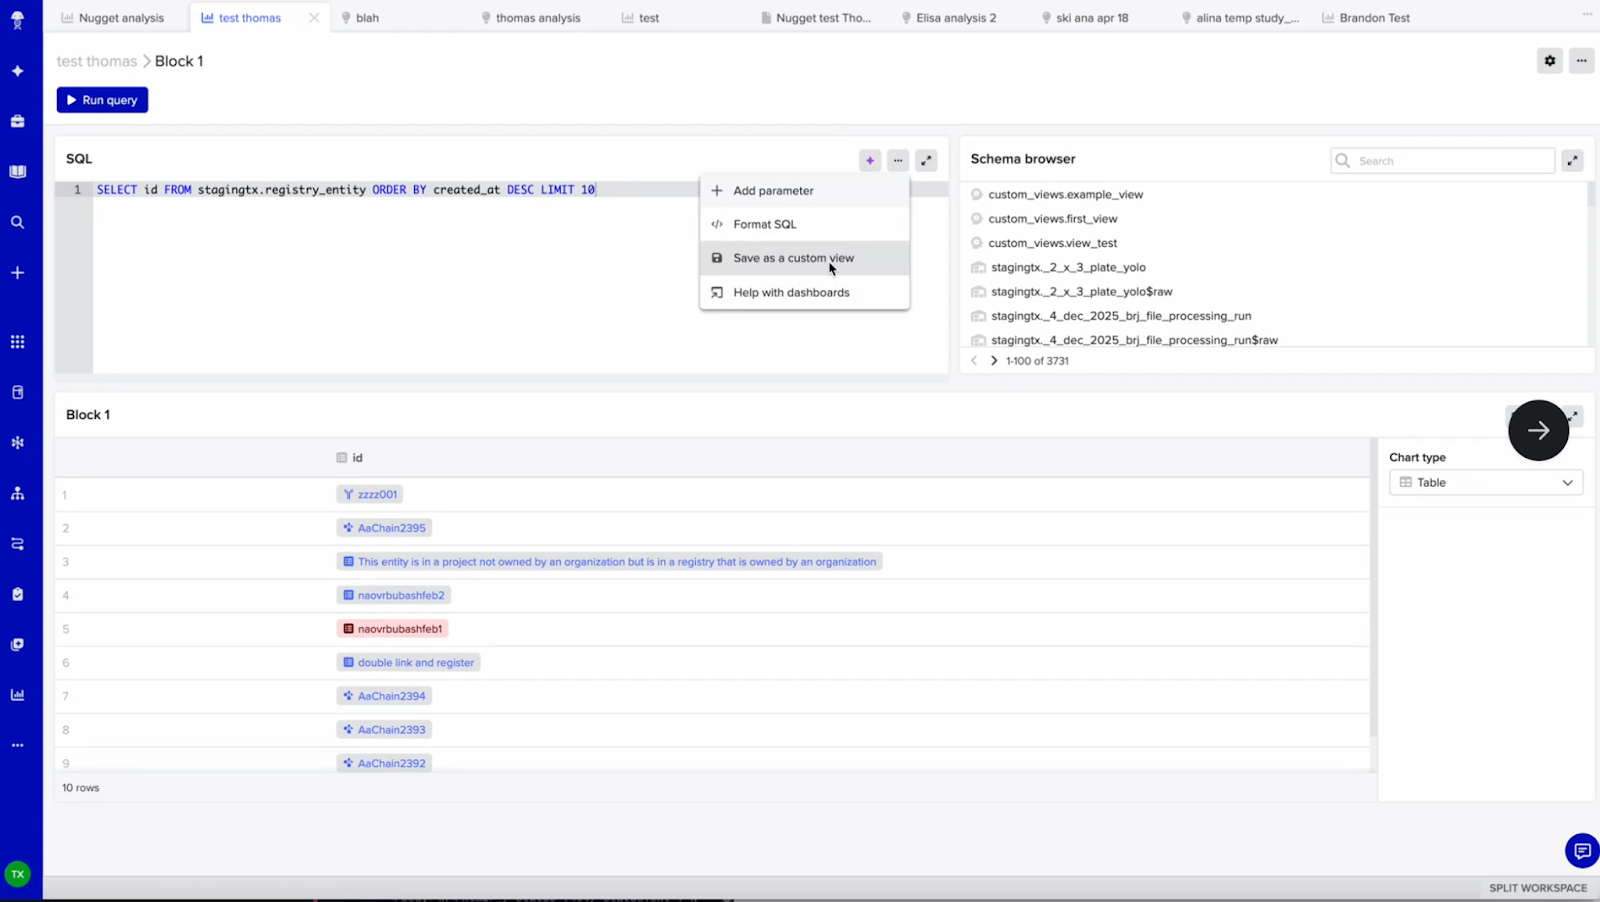Choose Format SQL from the menu
Viewport: 1600px width, 902px height.
(x=764, y=224)
